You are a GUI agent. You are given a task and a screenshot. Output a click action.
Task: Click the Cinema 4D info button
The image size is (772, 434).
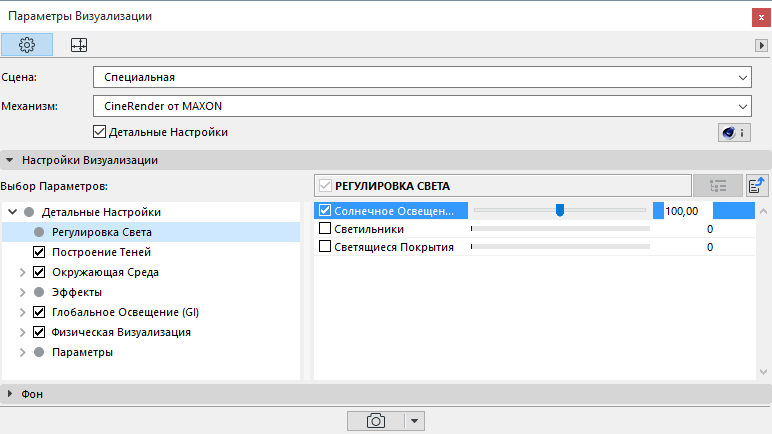[734, 133]
